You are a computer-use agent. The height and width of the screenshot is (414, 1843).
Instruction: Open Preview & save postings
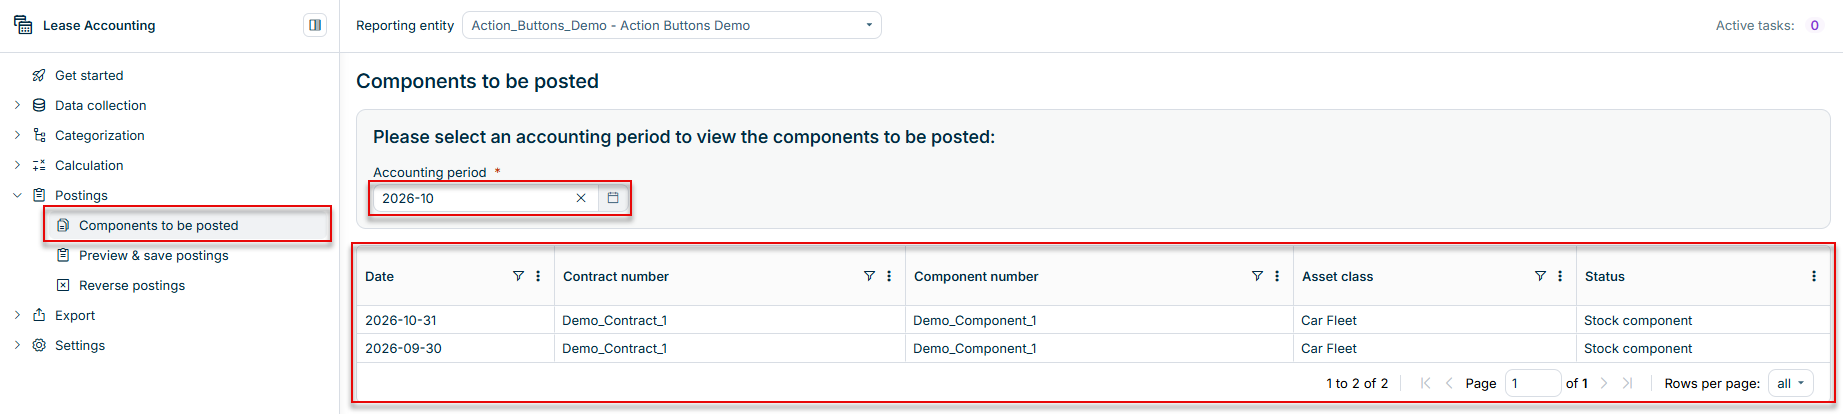pos(153,255)
